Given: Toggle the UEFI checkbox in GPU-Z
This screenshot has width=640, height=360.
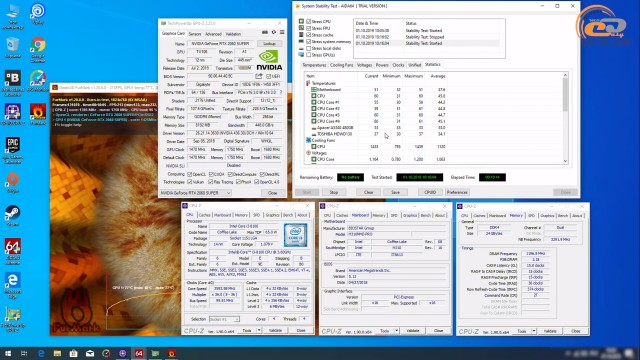Looking at the screenshot, I should (268, 76).
